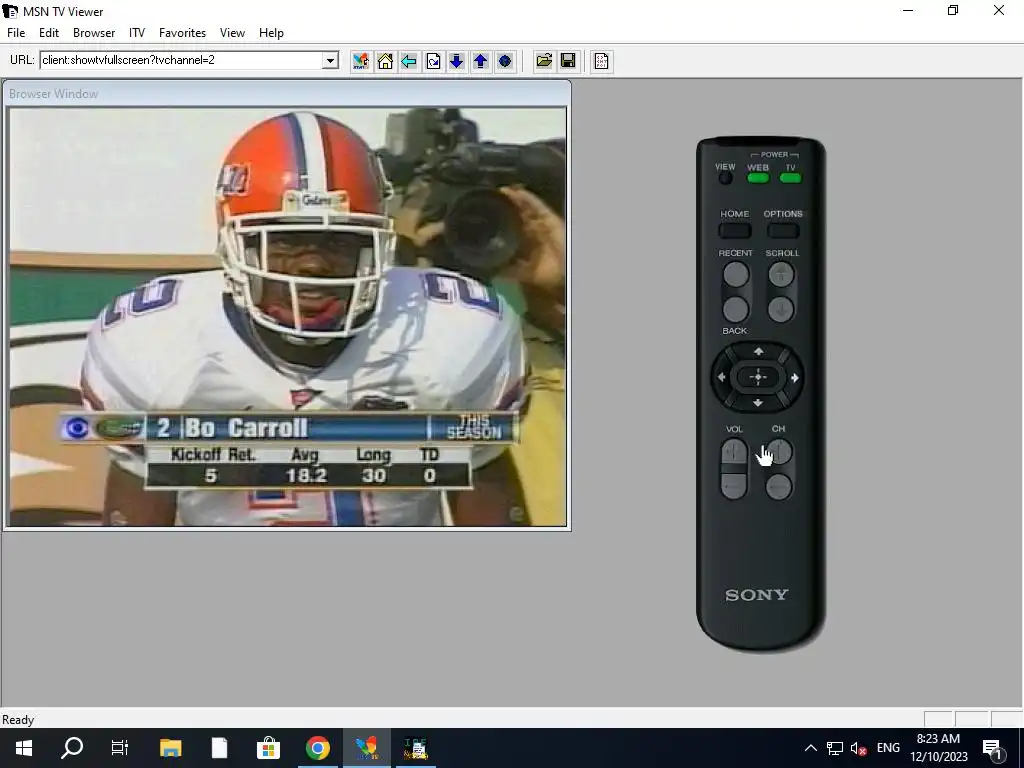Open Windows Start menu
The width and height of the screenshot is (1024, 768).
pyautogui.click(x=24, y=748)
